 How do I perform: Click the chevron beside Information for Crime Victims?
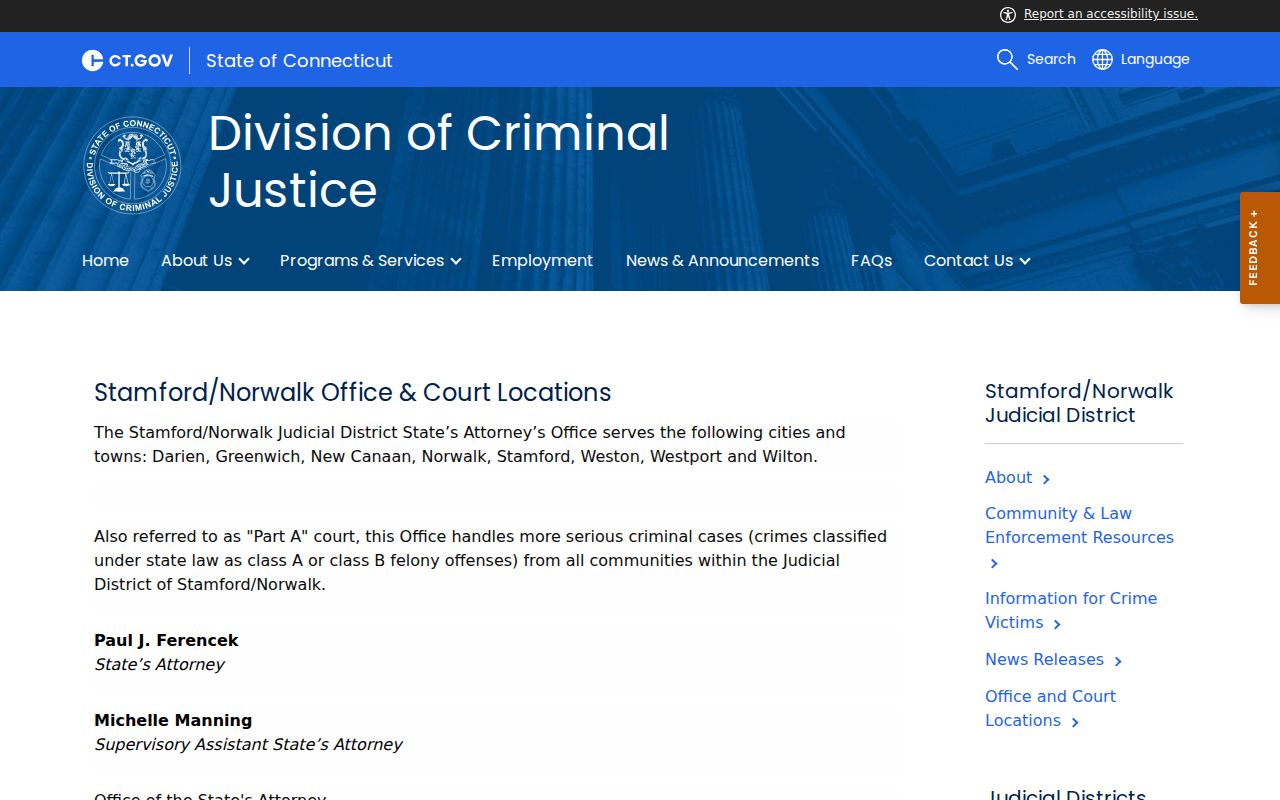pyautogui.click(x=1057, y=624)
